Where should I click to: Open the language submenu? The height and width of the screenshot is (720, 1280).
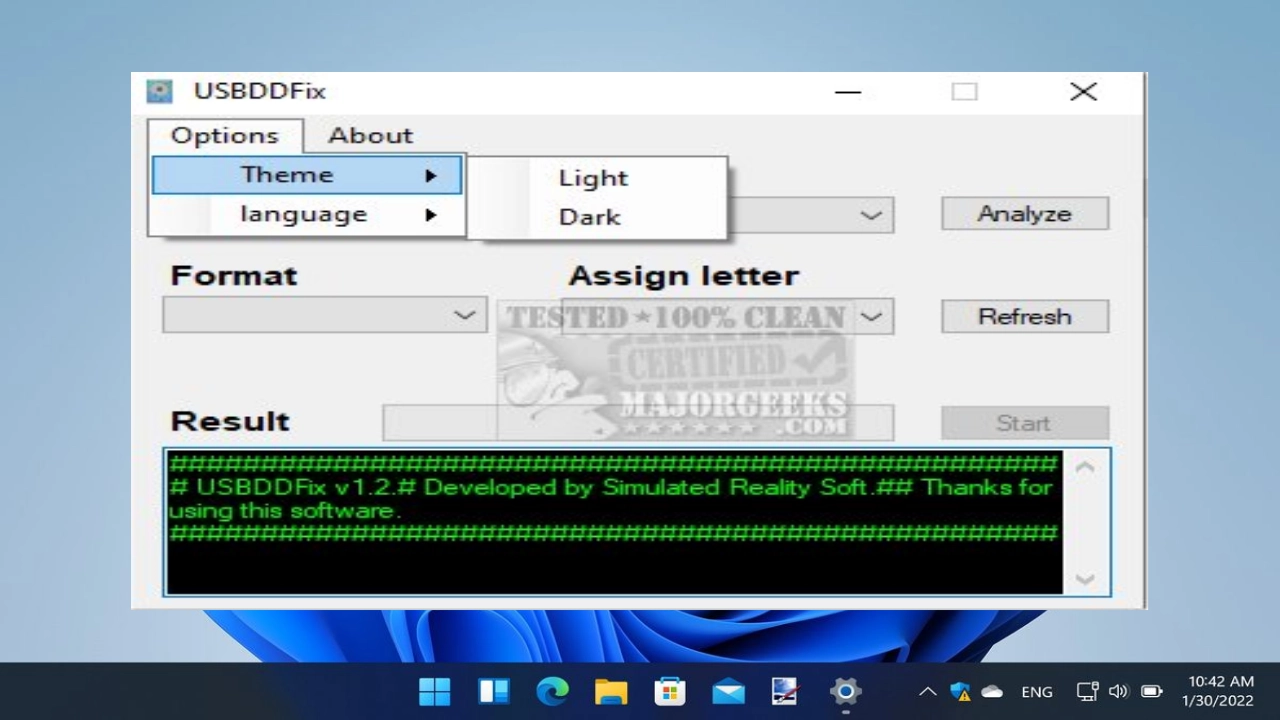pyautogui.click(x=307, y=214)
